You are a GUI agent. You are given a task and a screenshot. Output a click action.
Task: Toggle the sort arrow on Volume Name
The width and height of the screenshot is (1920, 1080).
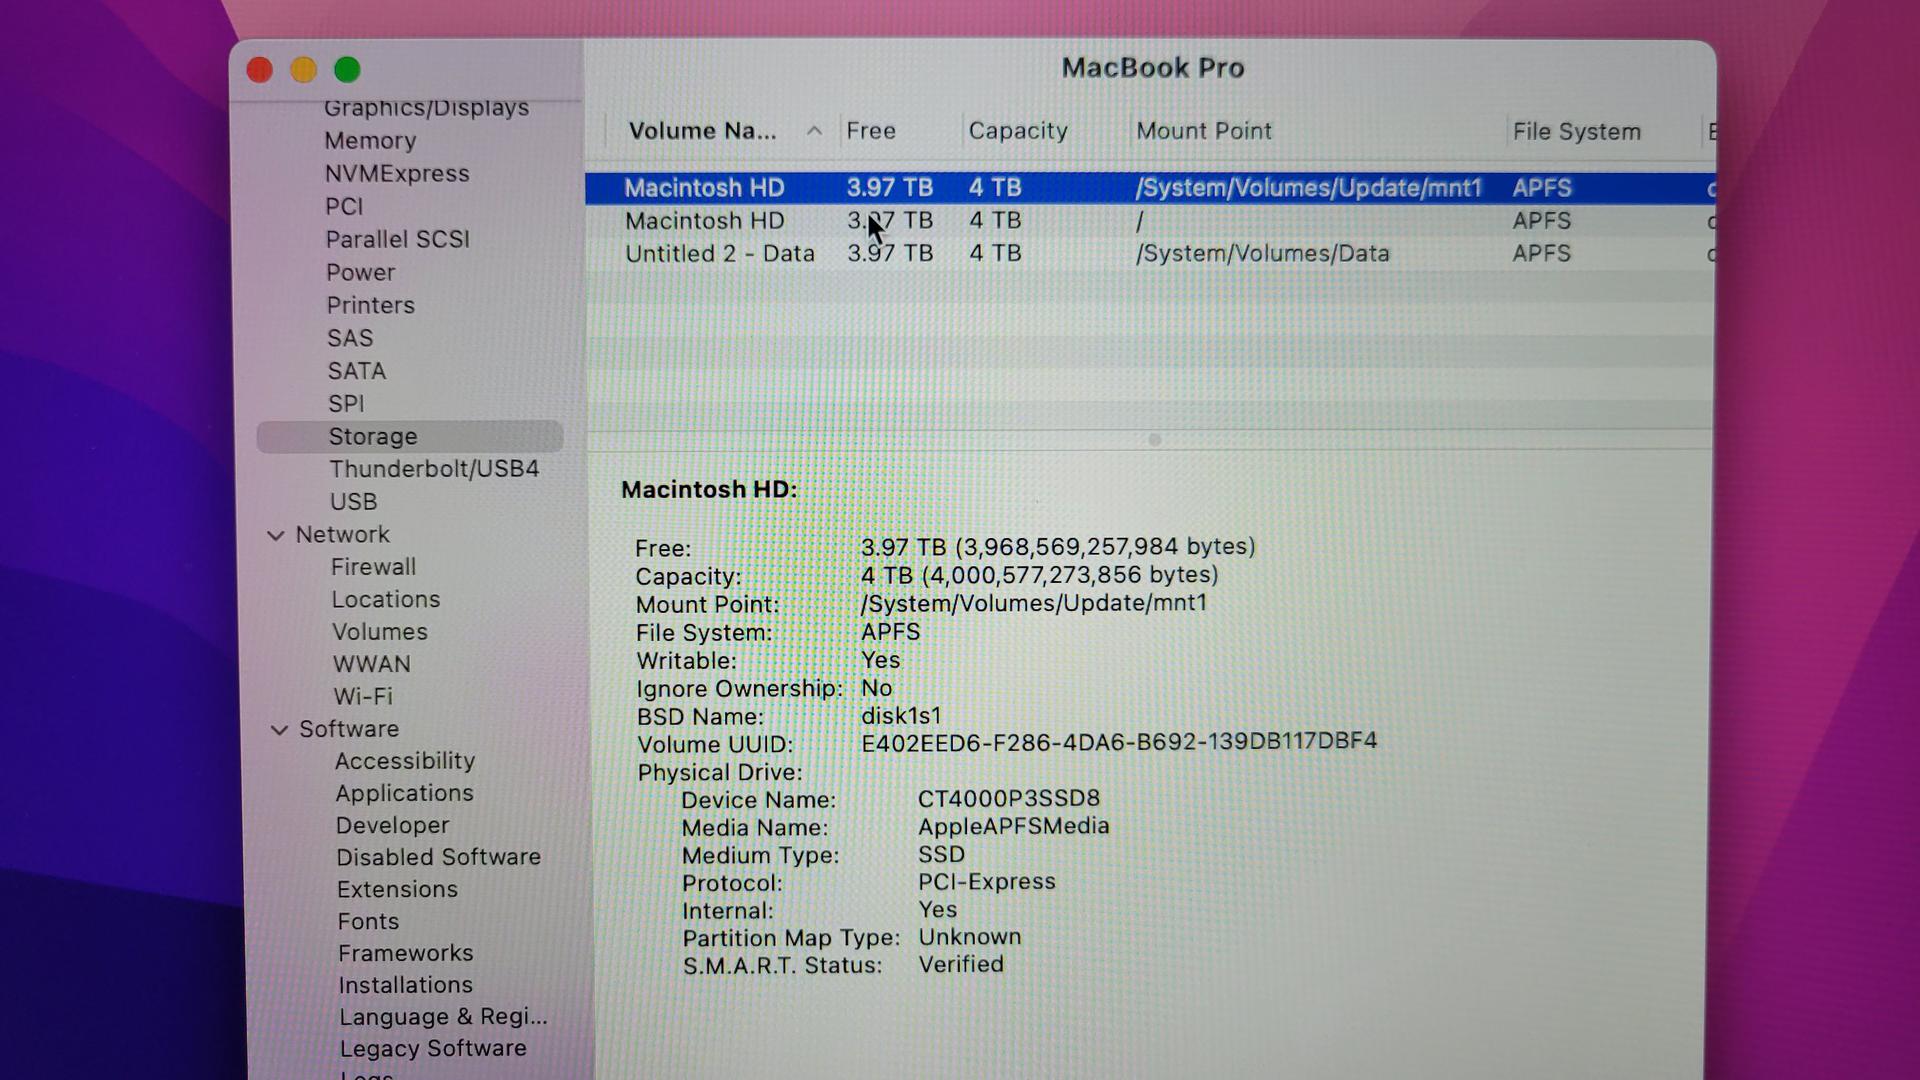[814, 131]
